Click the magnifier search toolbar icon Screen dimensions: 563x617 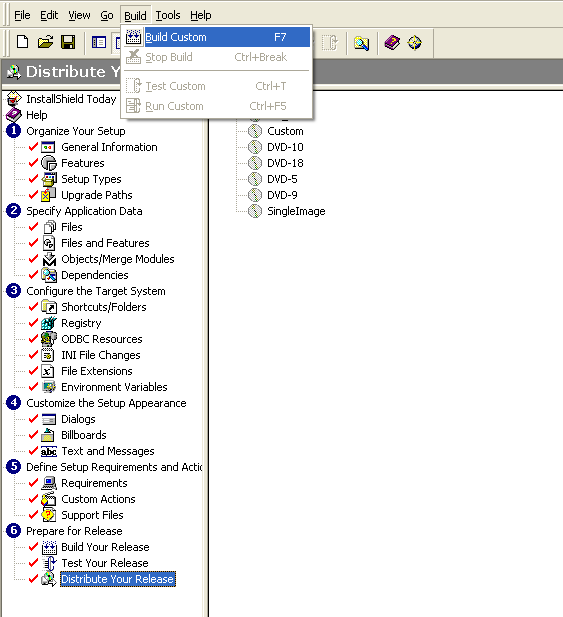(361, 42)
